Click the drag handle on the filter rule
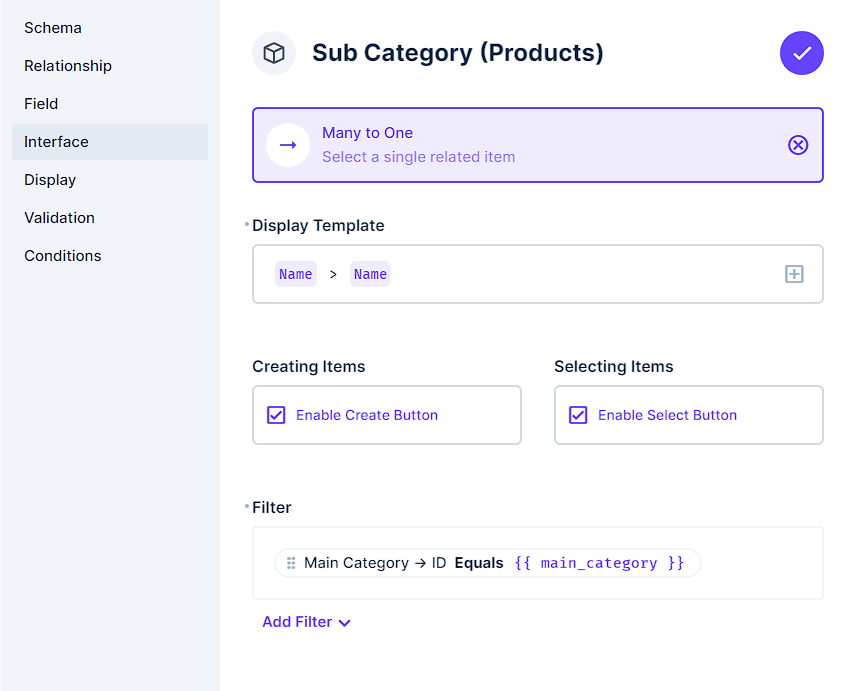The image size is (851, 691). click(x=289, y=562)
